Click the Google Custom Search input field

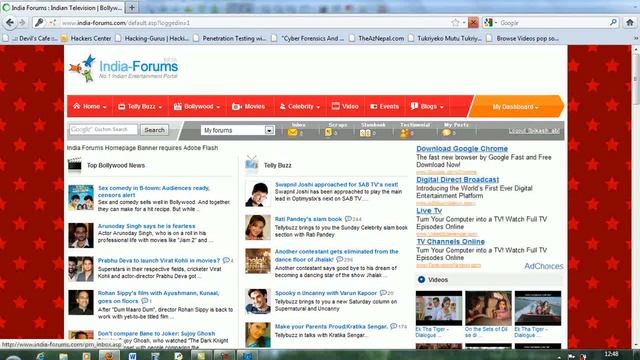point(103,129)
